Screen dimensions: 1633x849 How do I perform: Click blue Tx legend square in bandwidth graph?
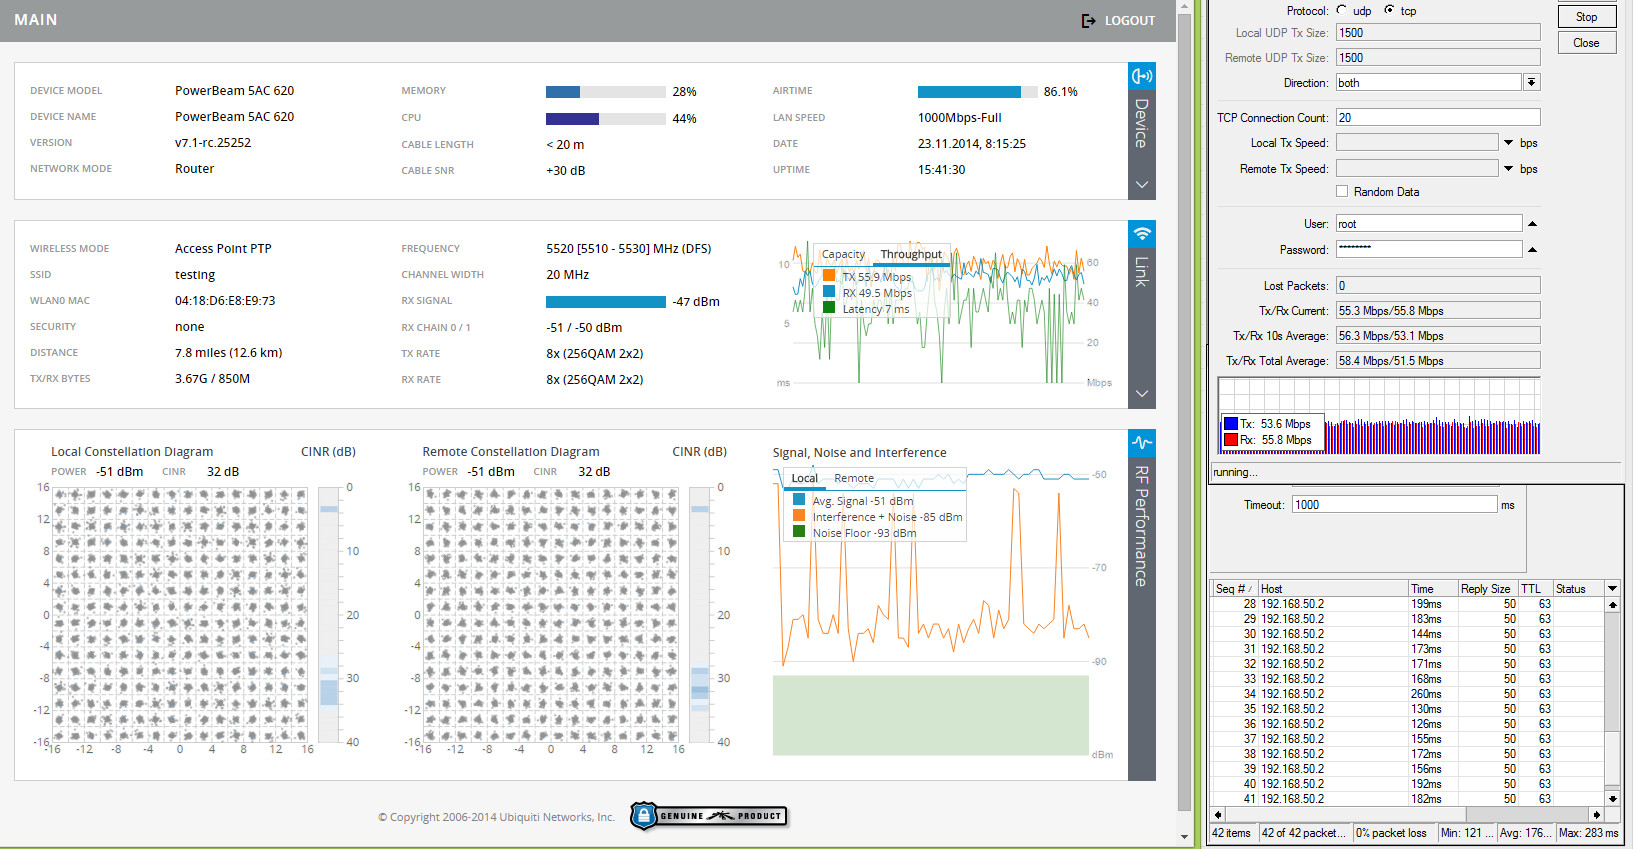[x=1231, y=424]
